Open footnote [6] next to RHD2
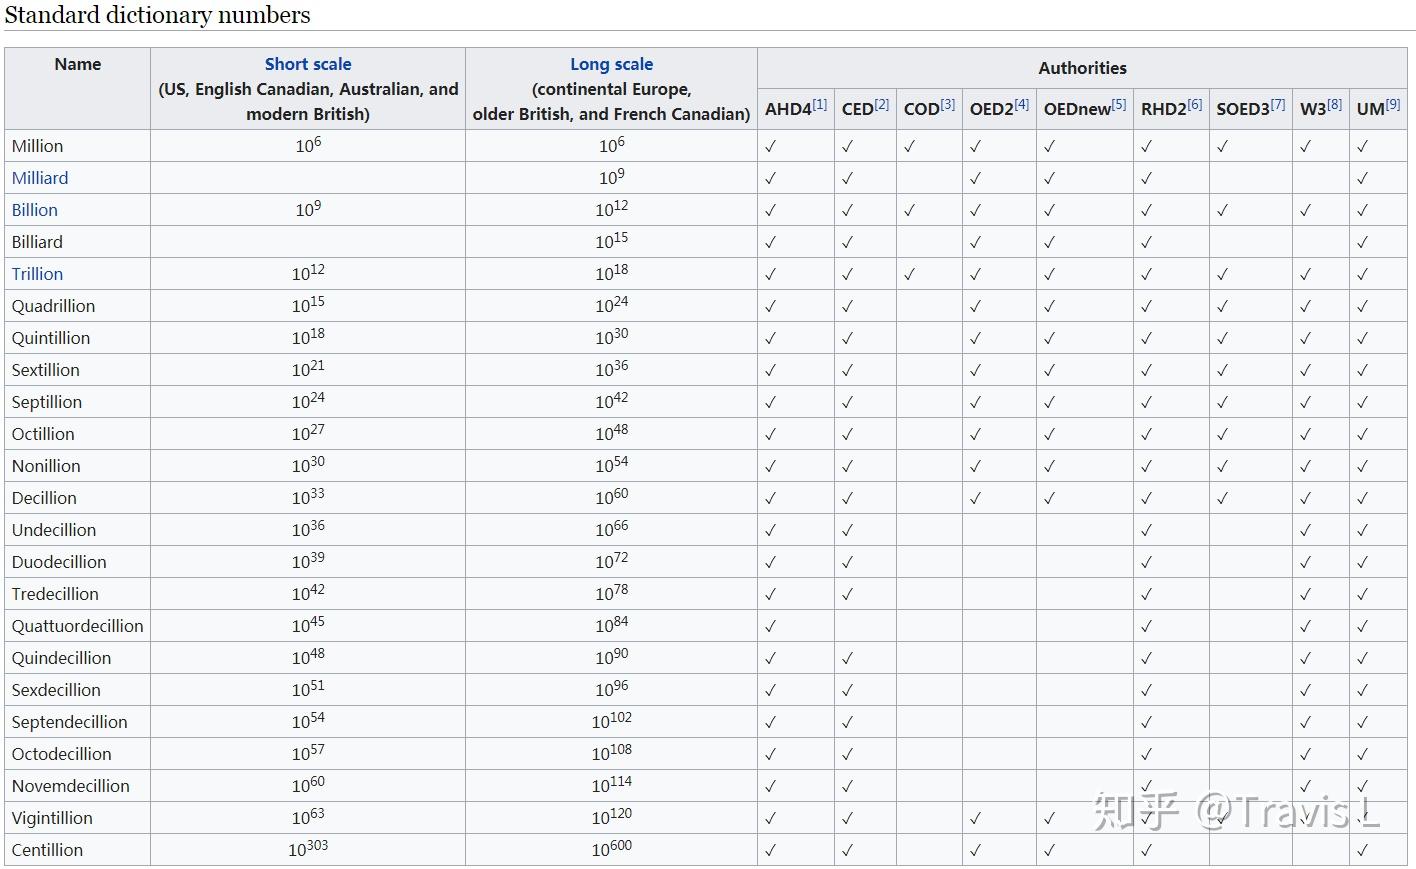This screenshot has height=869, width=1416. [x=1195, y=104]
